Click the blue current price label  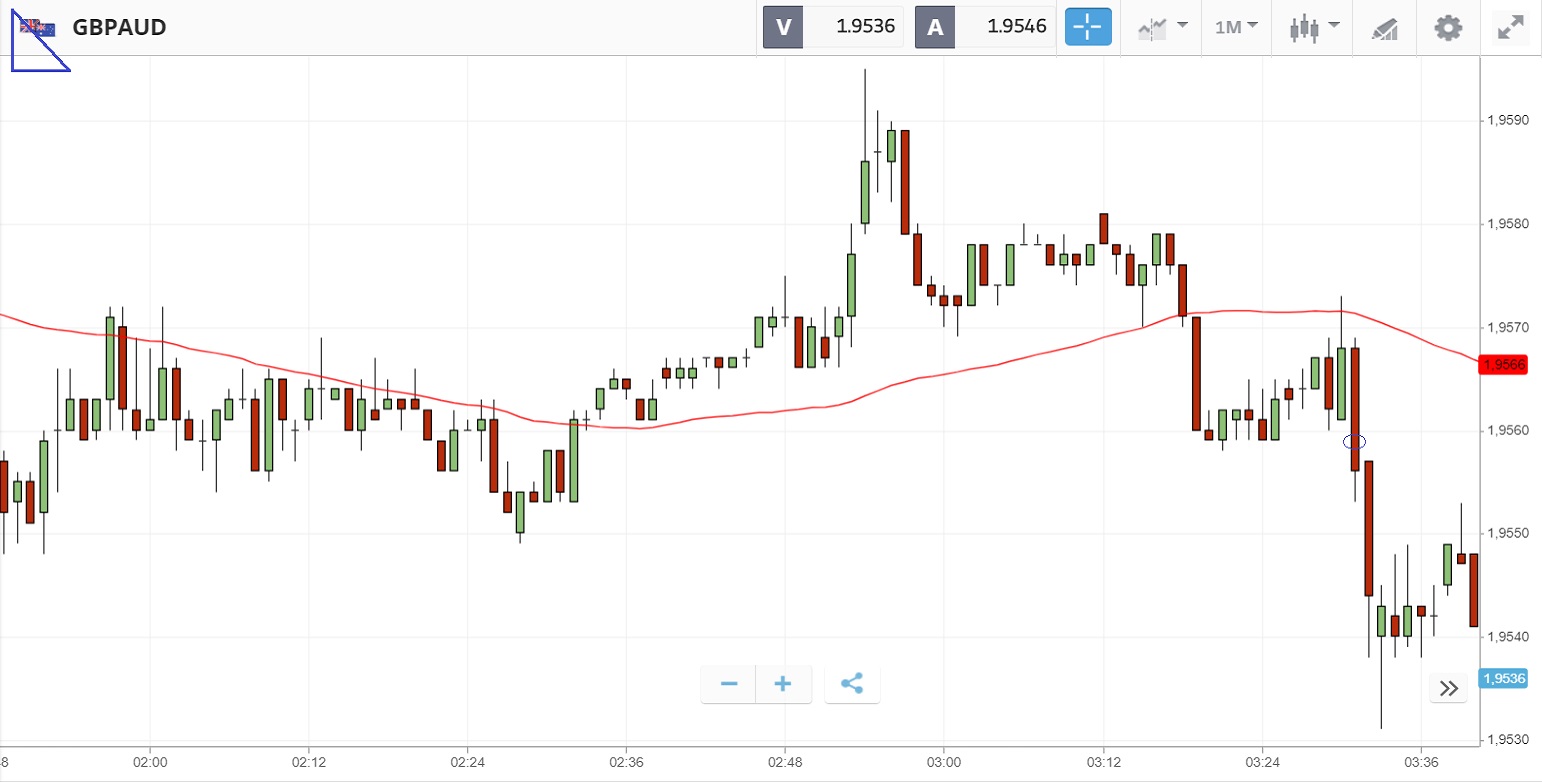(1503, 678)
